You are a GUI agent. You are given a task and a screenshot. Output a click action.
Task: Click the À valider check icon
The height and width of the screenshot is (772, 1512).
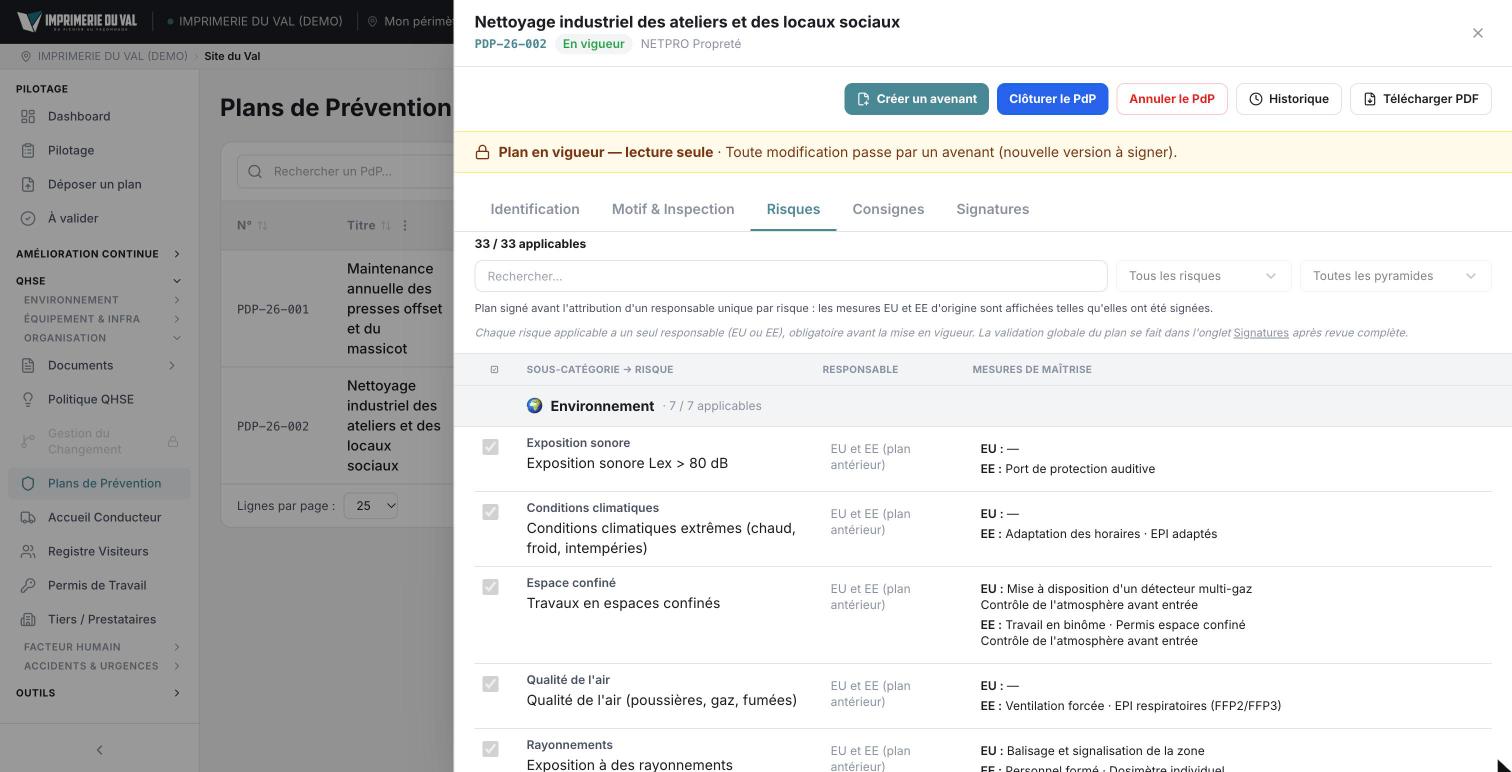tap(28, 218)
